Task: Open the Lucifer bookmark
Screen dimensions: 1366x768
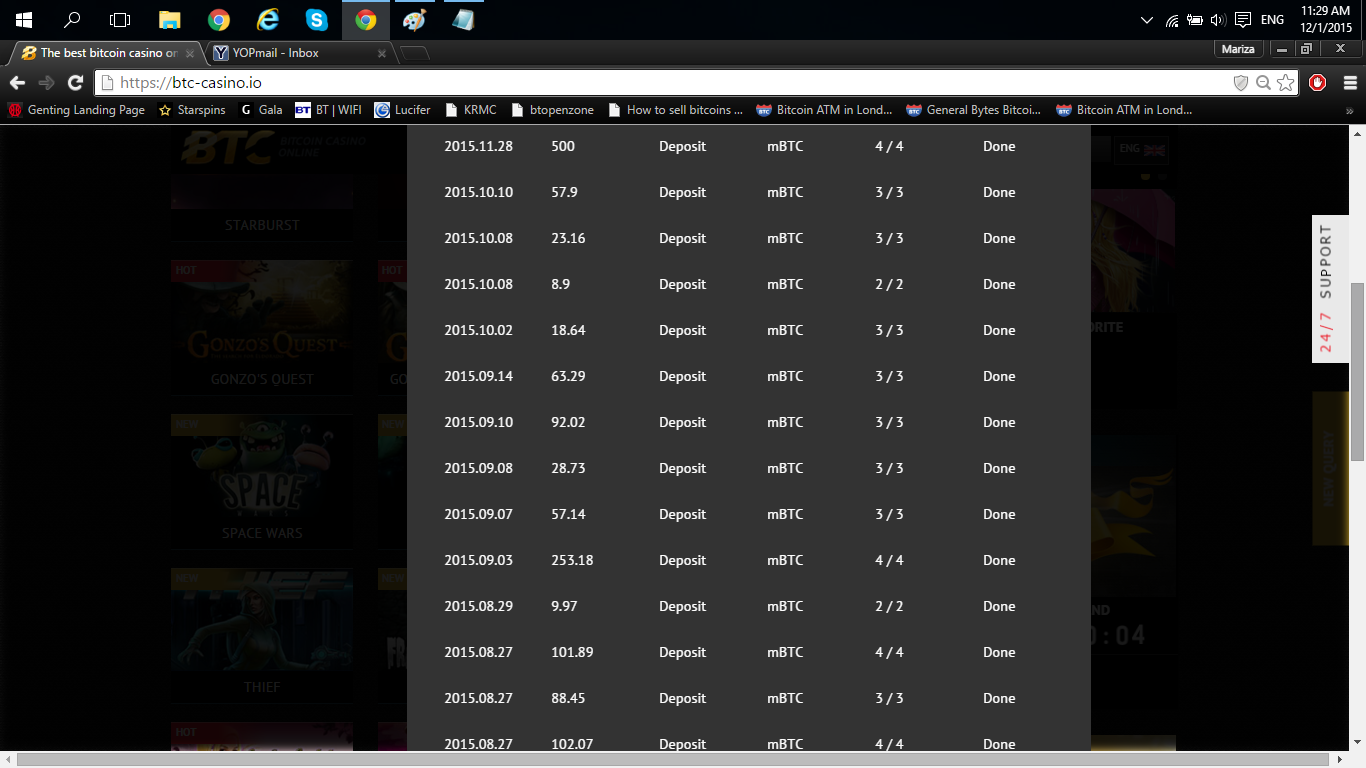Action: tap(402, 110)
